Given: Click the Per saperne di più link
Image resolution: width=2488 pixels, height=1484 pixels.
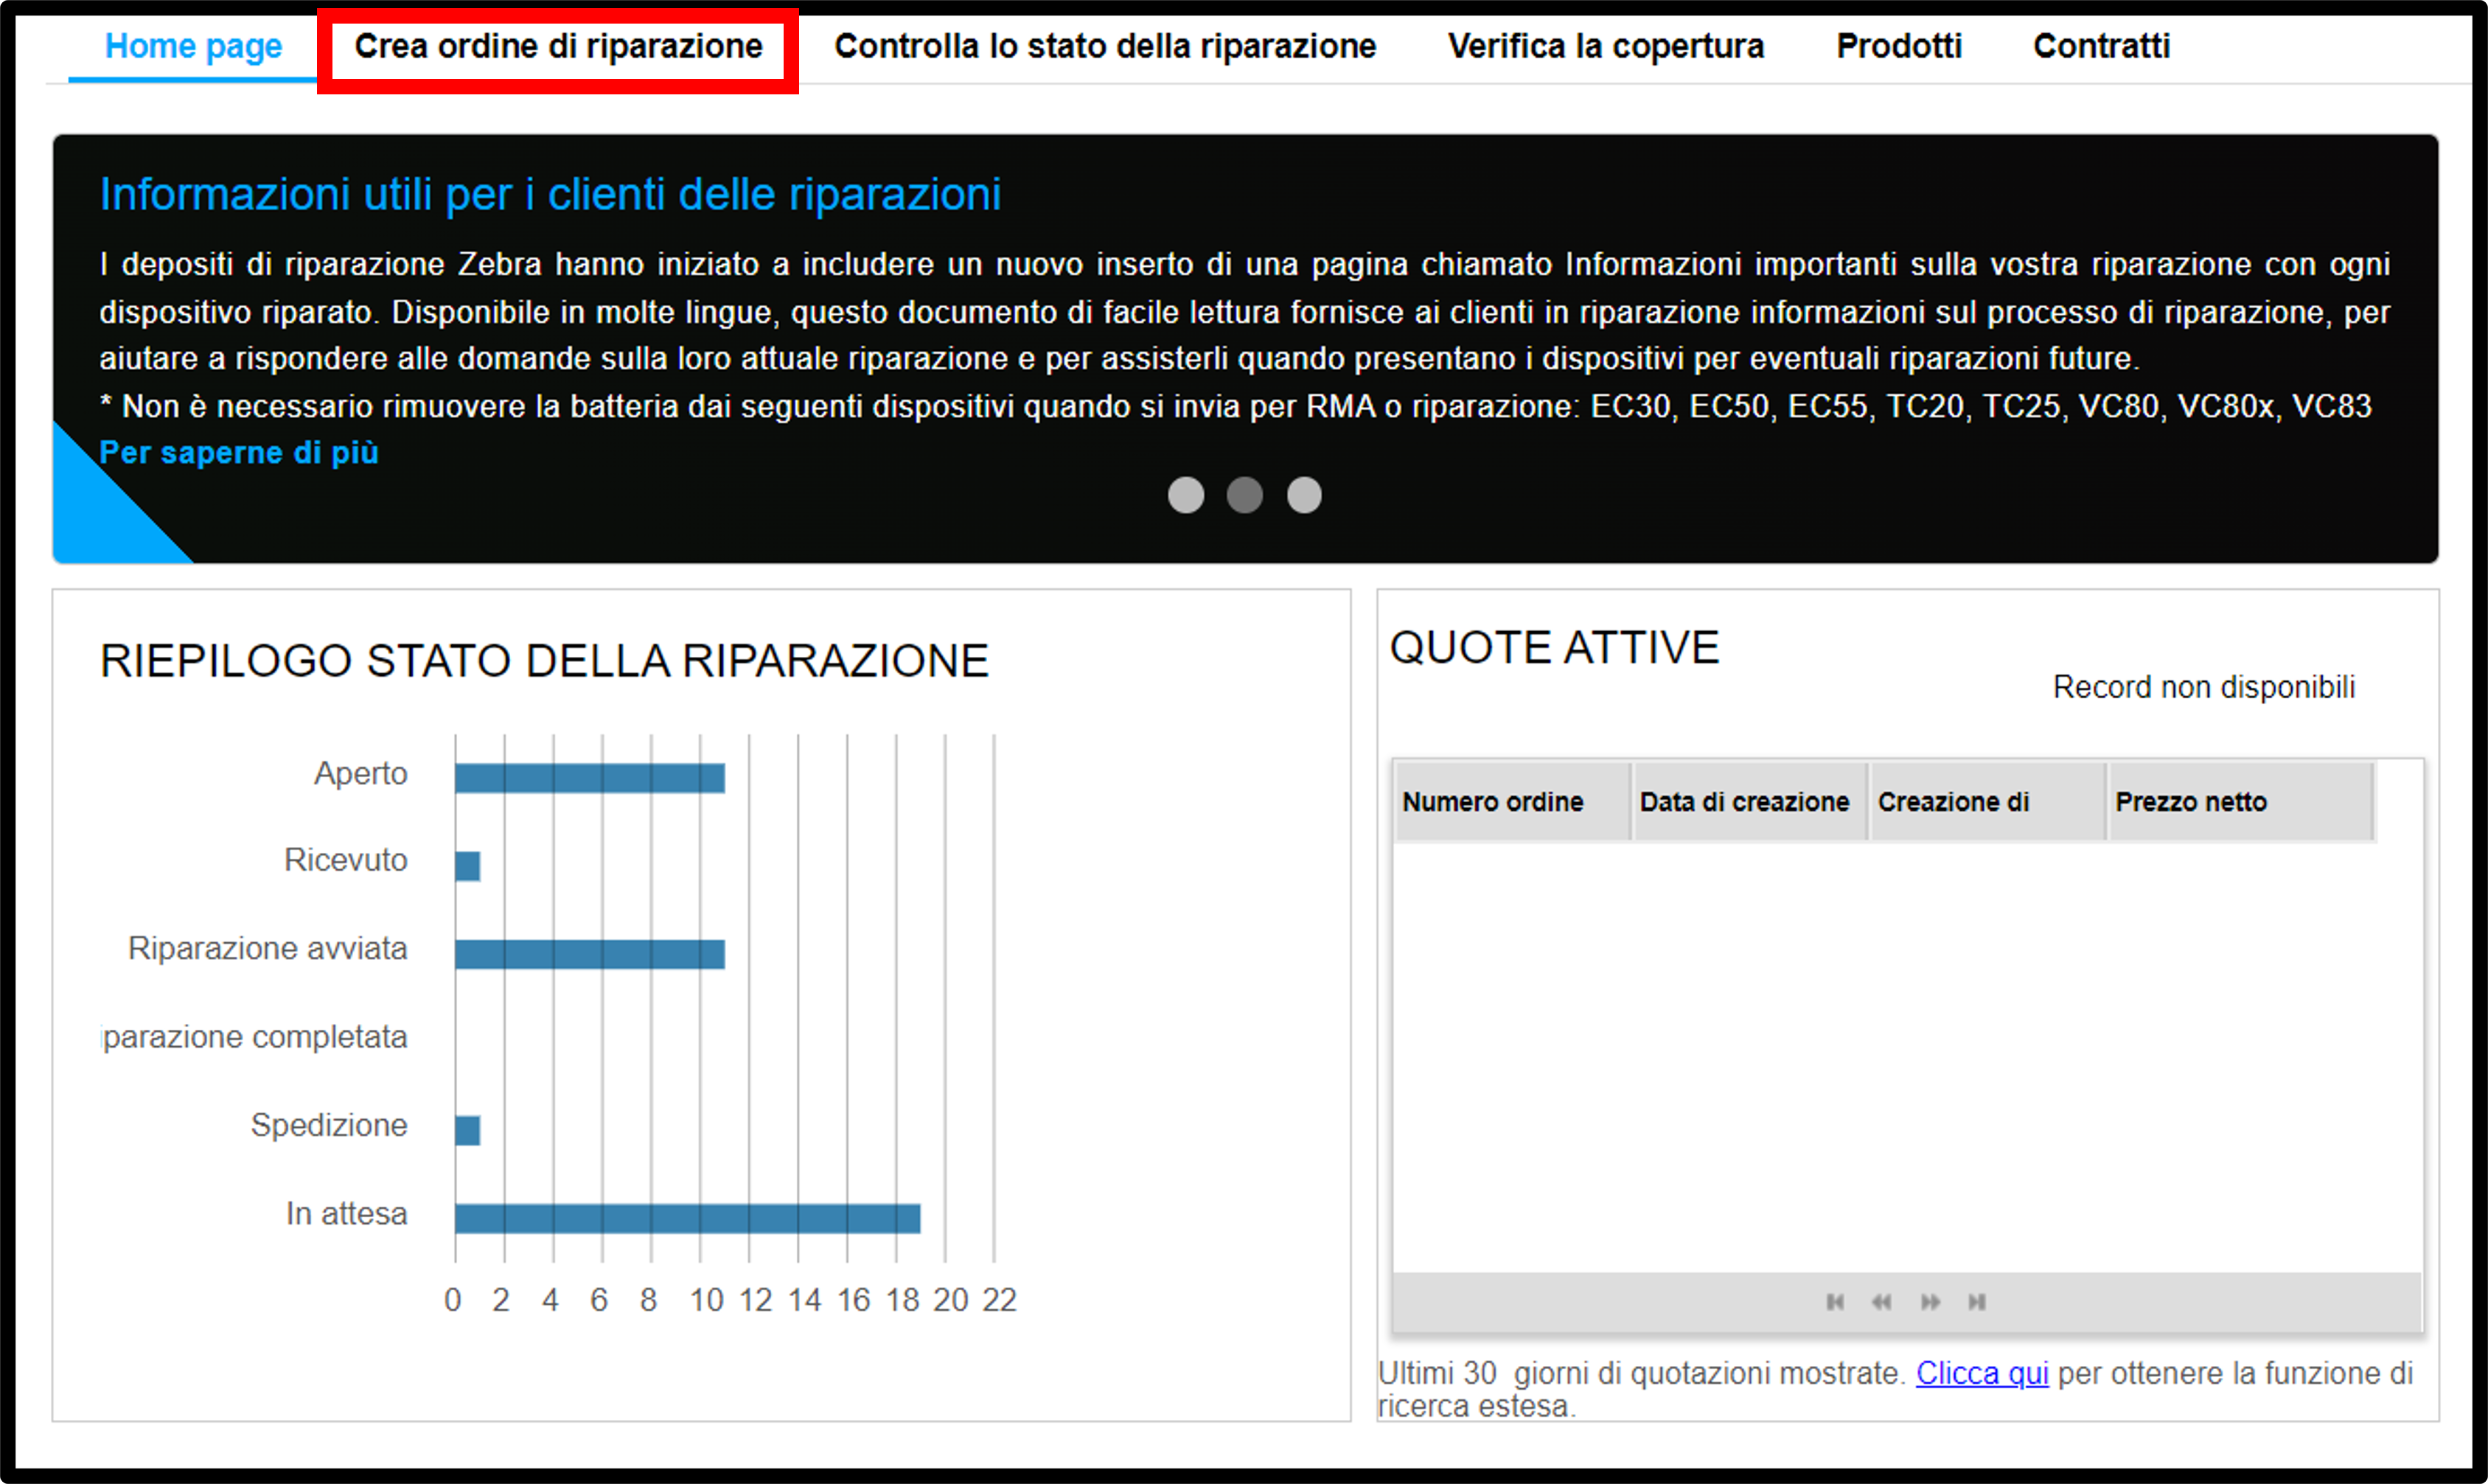Looking at the screenshot, I should (x=239, y=452).
